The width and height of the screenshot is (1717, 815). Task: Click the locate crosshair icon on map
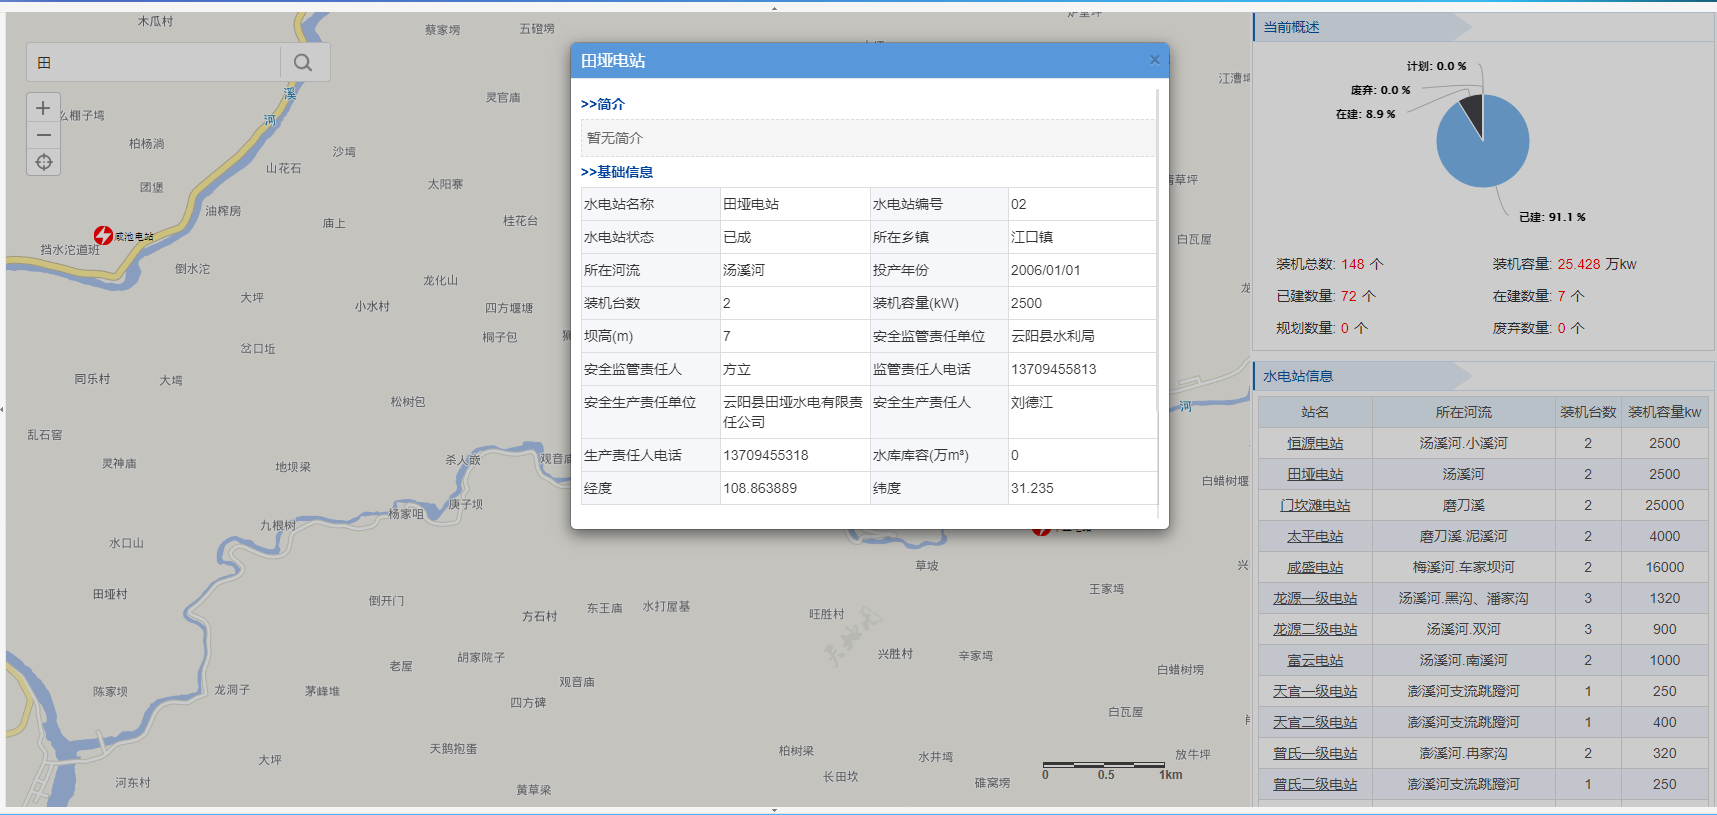(x=43, y=162)
